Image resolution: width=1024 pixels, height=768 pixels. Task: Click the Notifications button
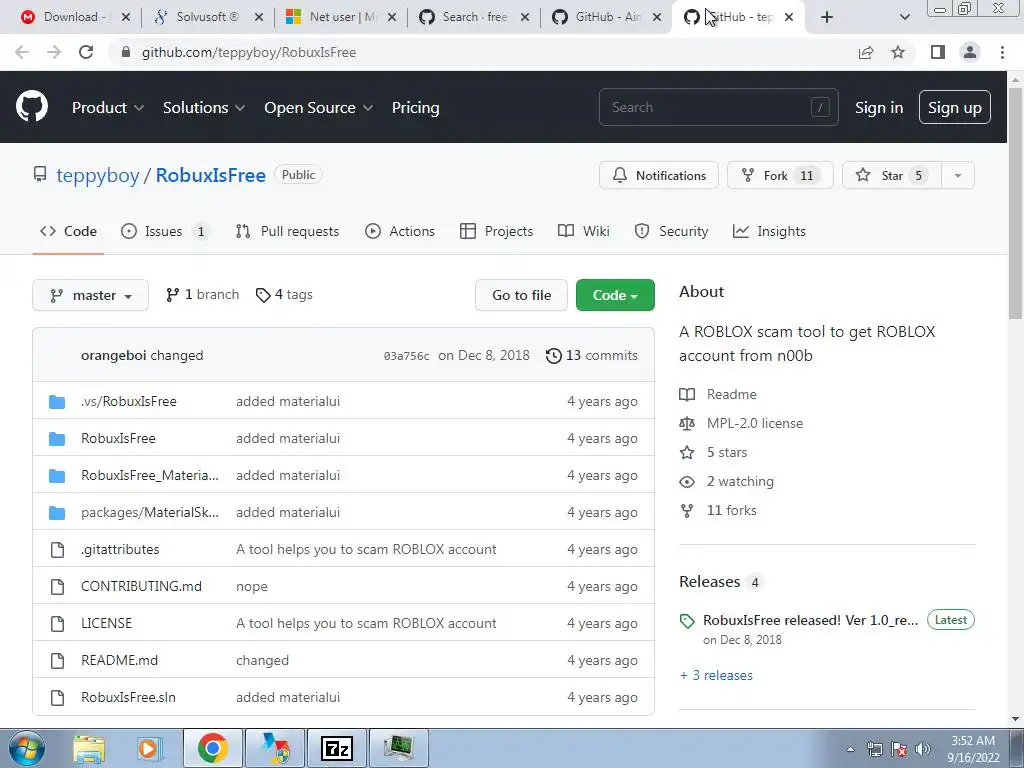click(x=659, y=176)
